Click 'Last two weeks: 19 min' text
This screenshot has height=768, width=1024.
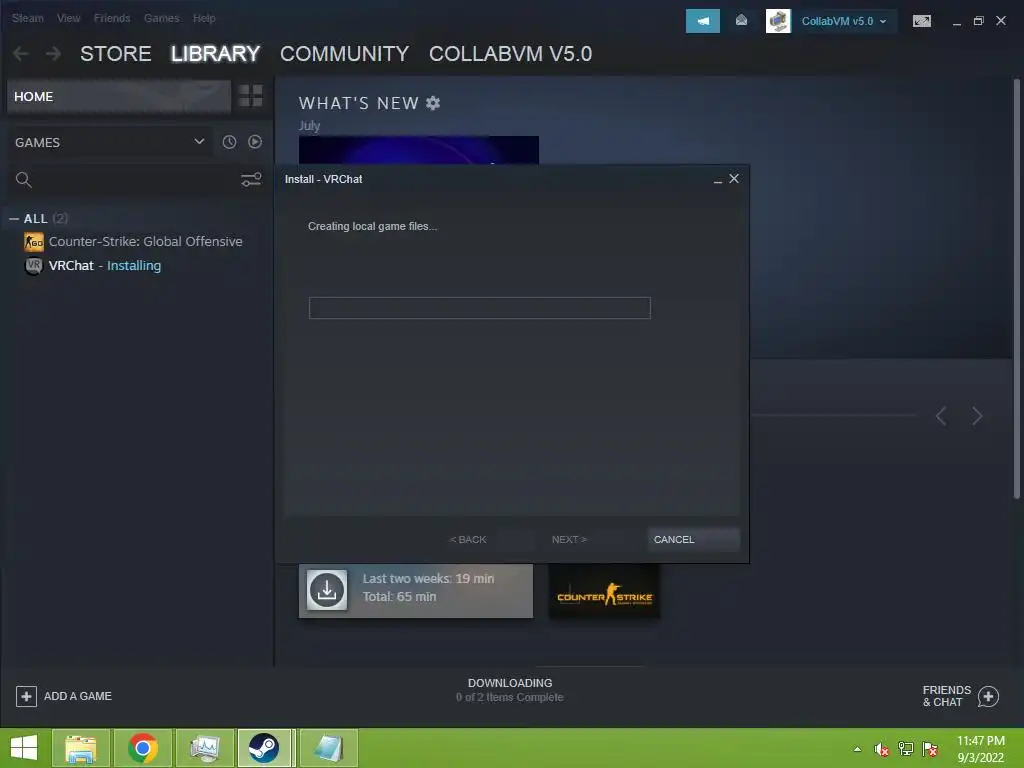(428, 579)
